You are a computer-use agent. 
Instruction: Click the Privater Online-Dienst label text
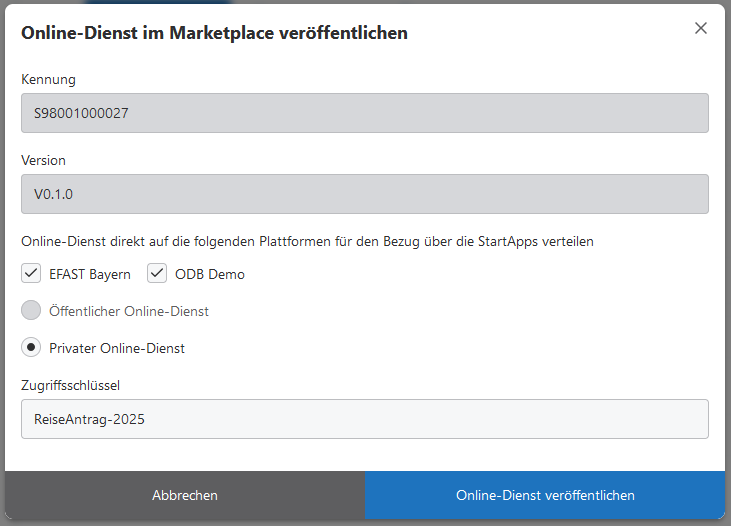pos(117,348)
